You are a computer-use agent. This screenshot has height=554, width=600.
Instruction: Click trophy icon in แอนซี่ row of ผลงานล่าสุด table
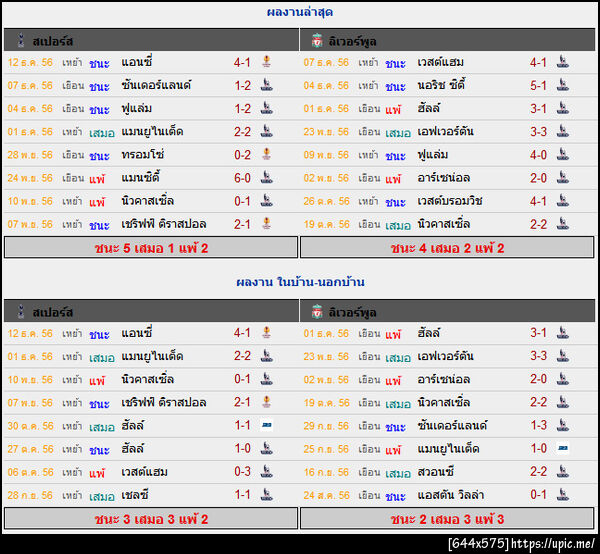(x=266, y=62)
